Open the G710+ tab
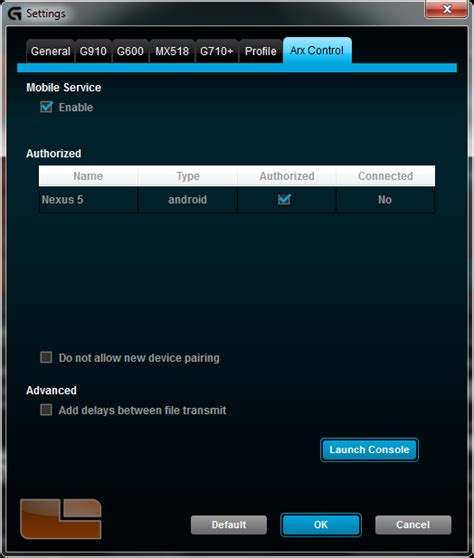The height and width of the screenshot is (558, 474). 217,51
